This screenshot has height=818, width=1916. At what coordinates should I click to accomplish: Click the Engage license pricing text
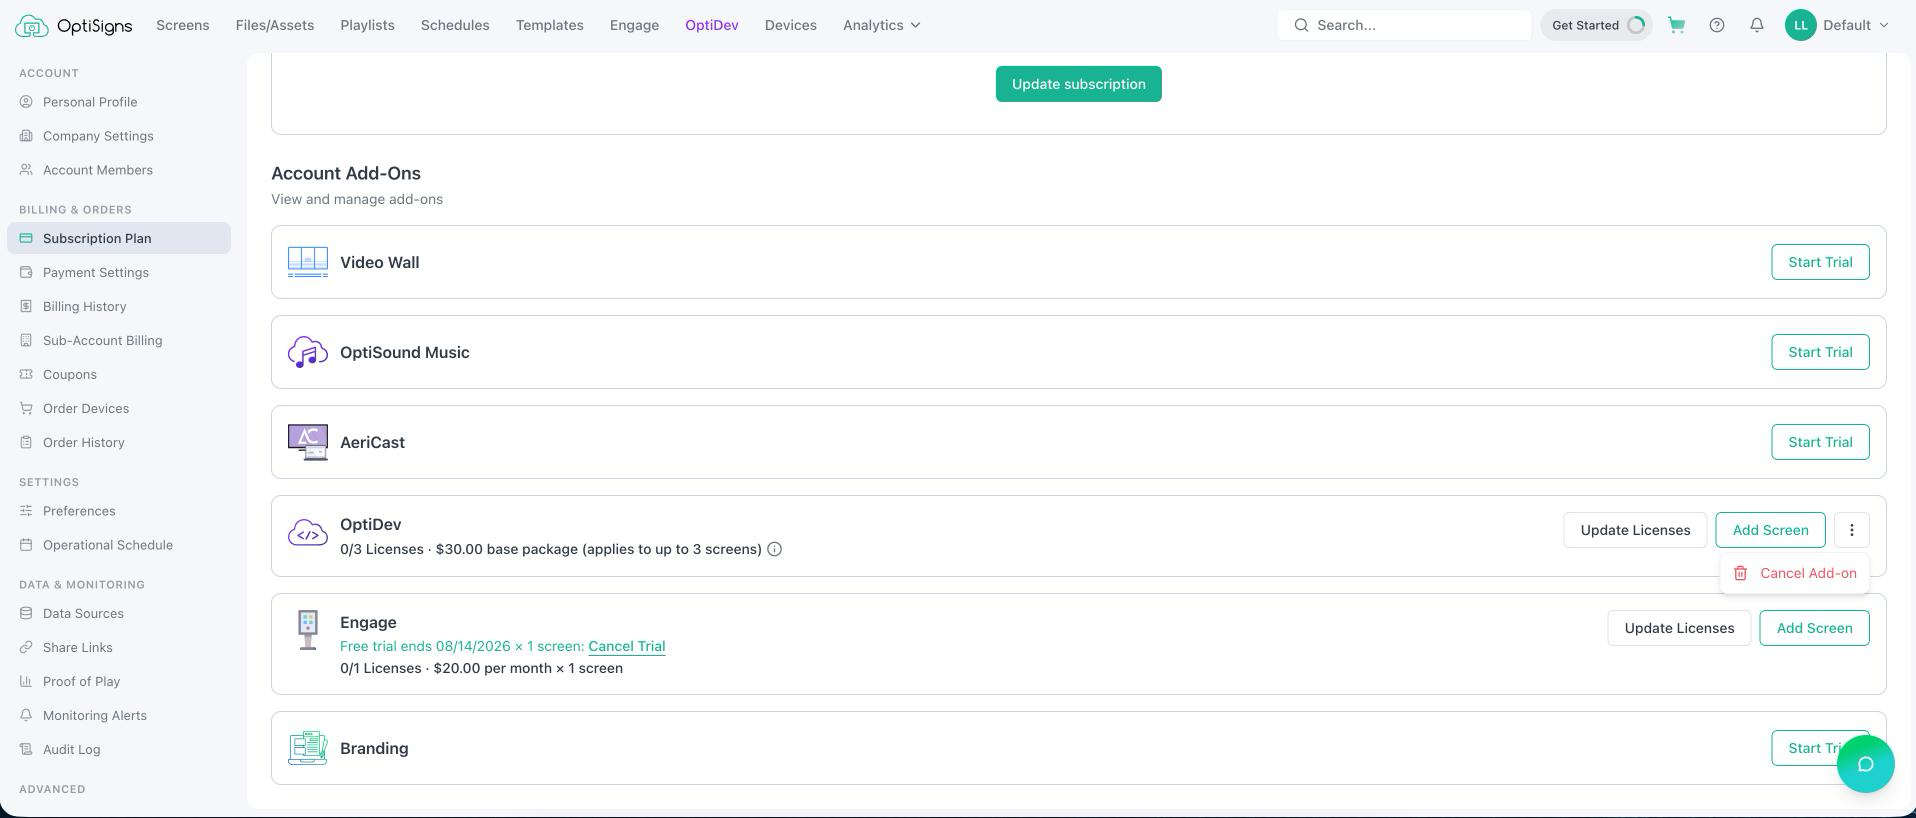[x=481, y=668]
